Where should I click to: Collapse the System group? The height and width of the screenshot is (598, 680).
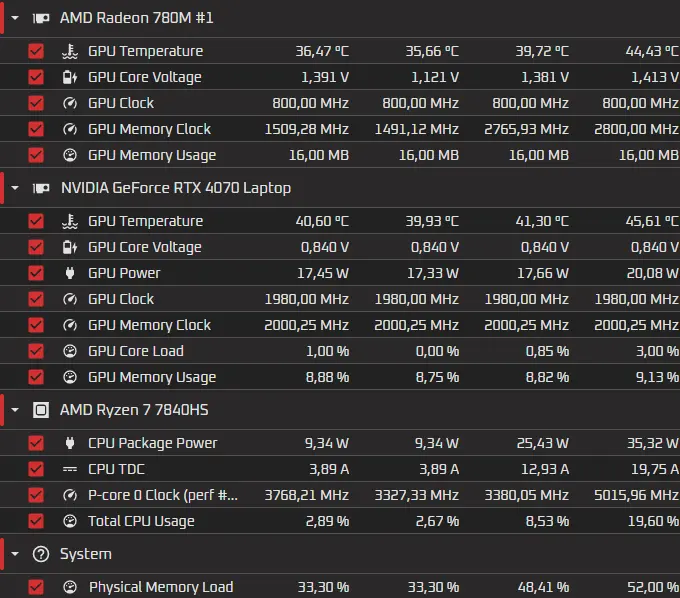tap(15, 554)
